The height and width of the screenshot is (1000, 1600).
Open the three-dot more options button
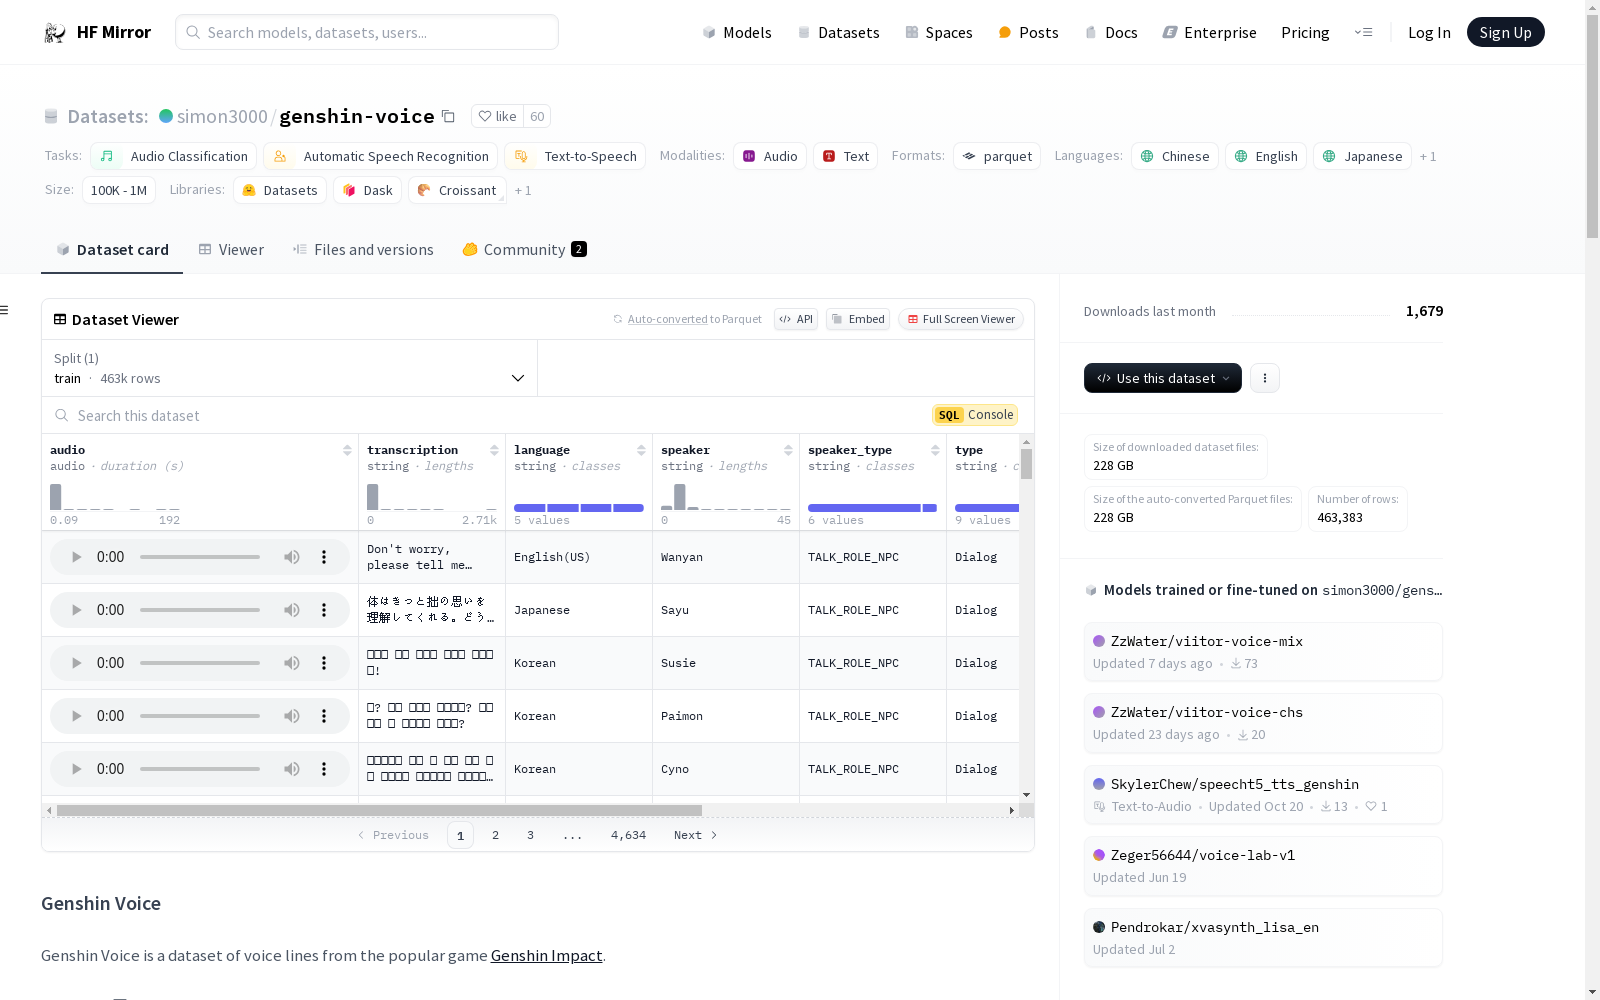[x=1265, y=378]
